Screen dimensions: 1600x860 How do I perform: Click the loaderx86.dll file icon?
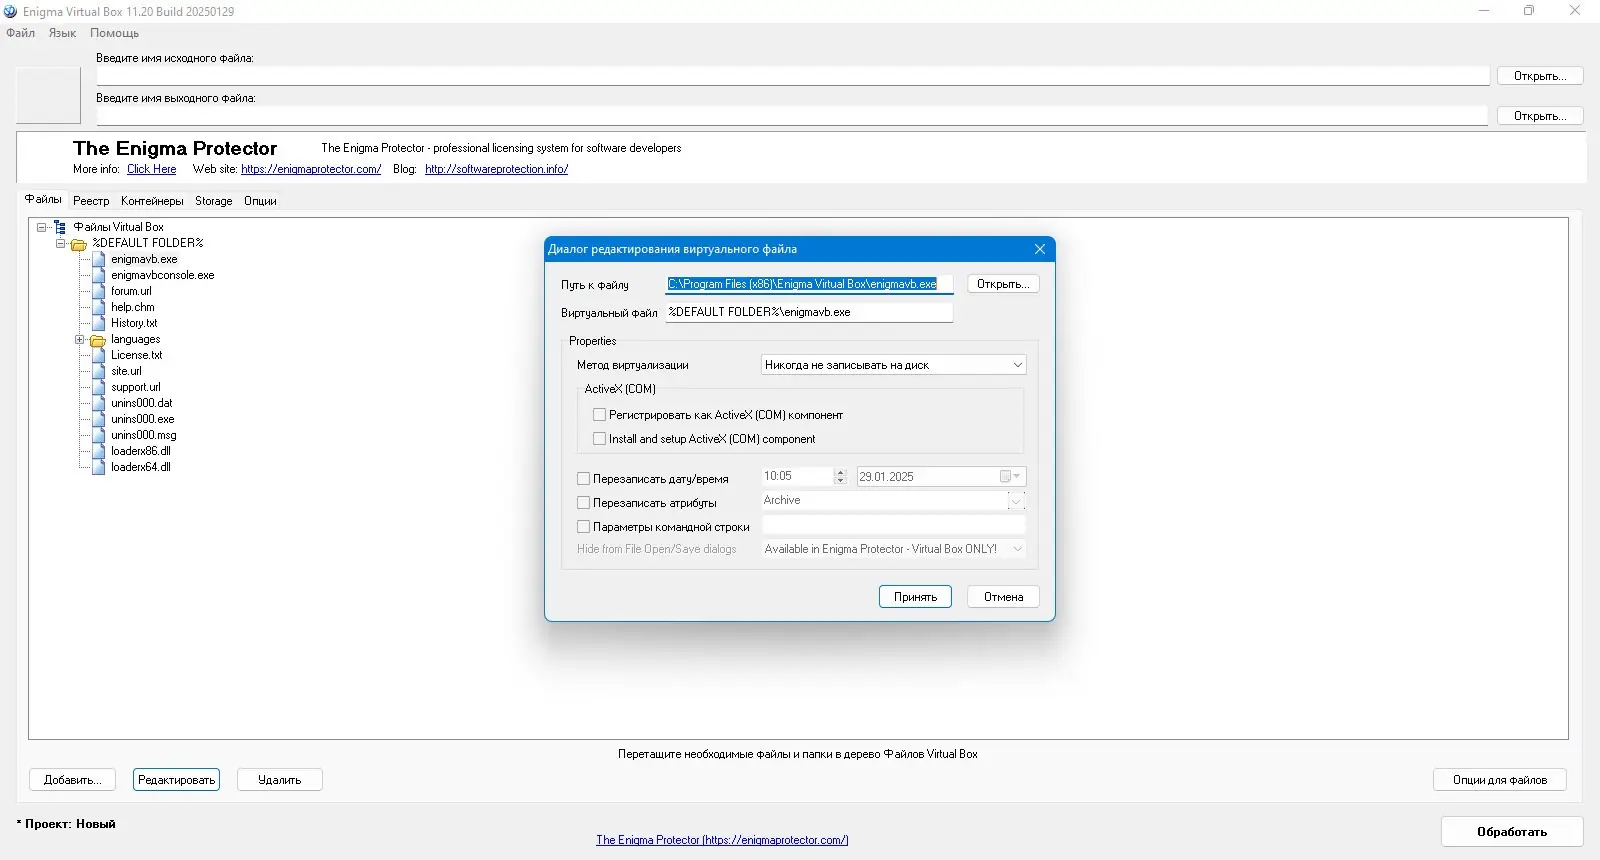[99, 451]
